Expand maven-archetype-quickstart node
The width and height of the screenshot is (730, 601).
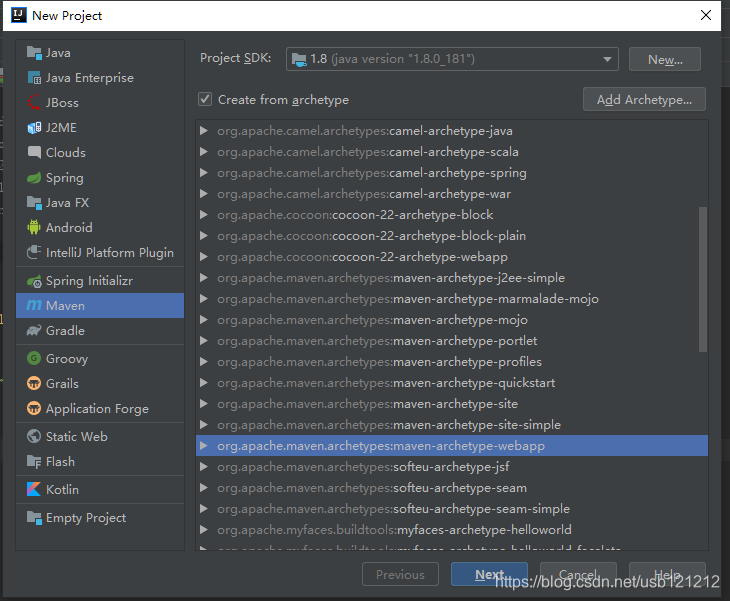203,383
